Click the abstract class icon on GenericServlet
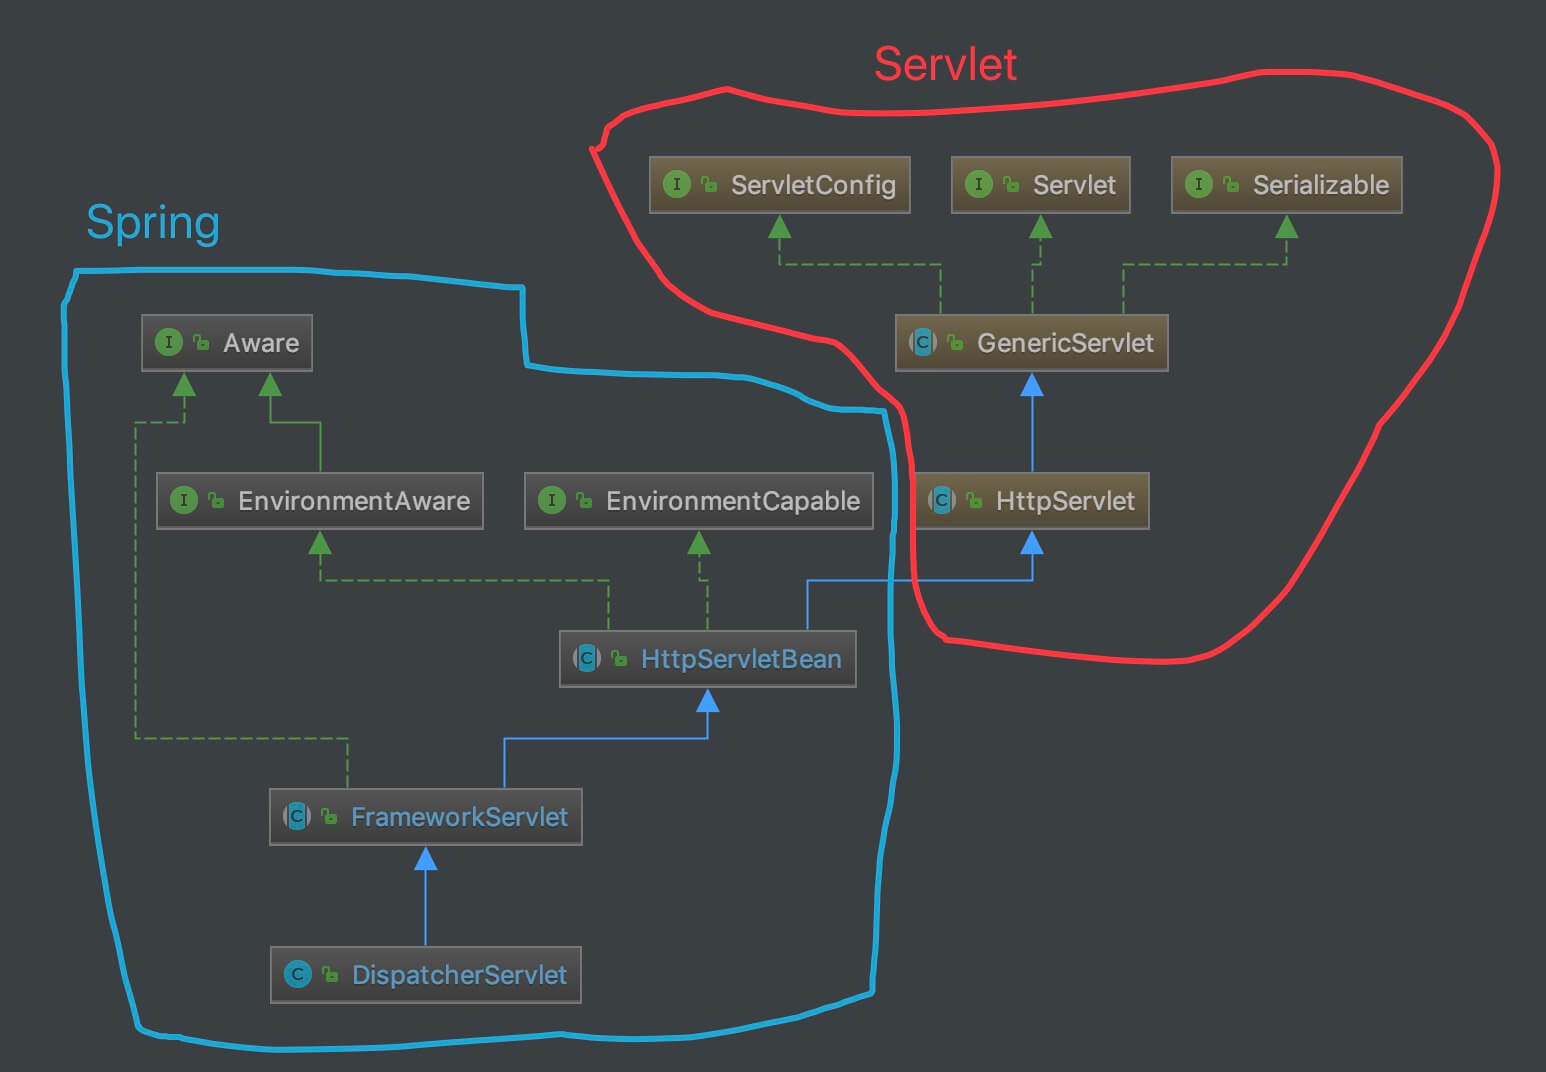Viewport: 1546px width, 1072px height. click(923, 343)
